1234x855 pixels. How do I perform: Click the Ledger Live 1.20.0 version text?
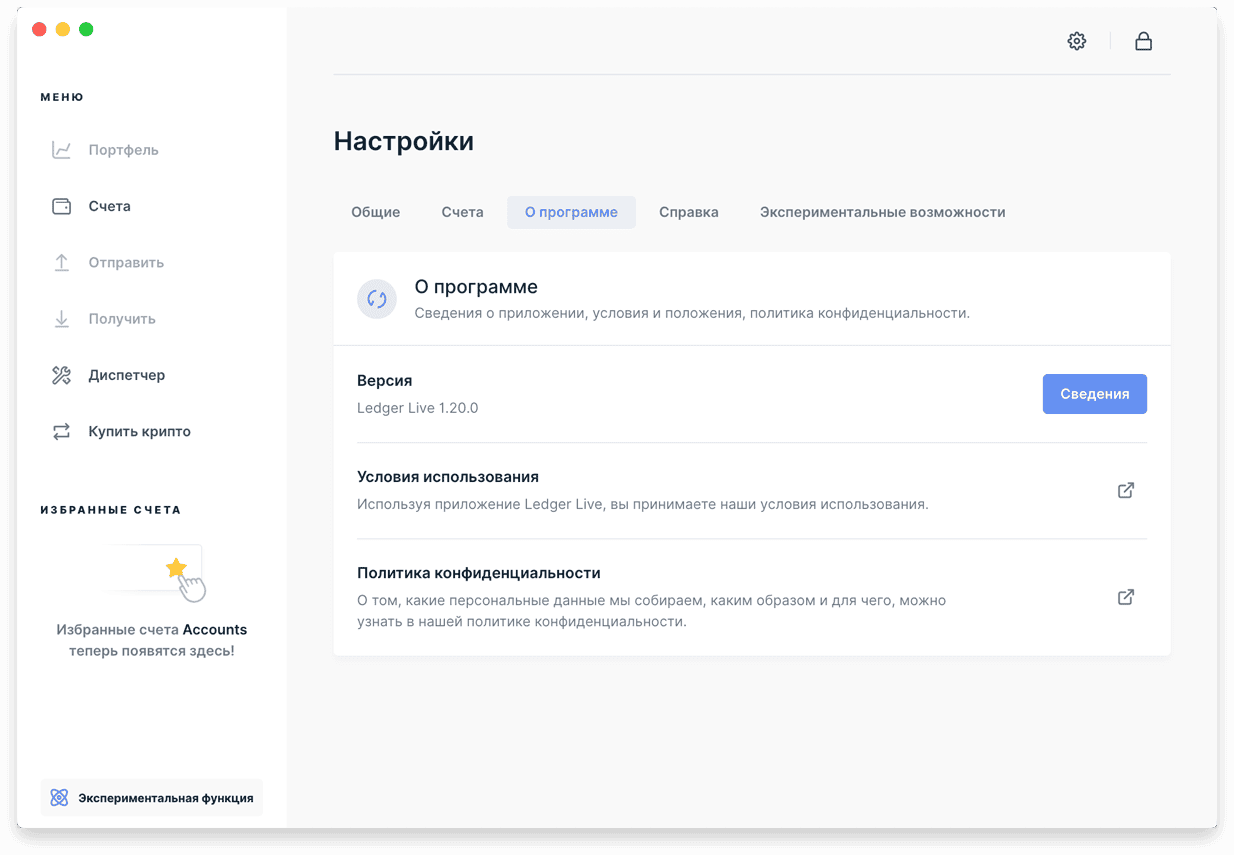418,408
